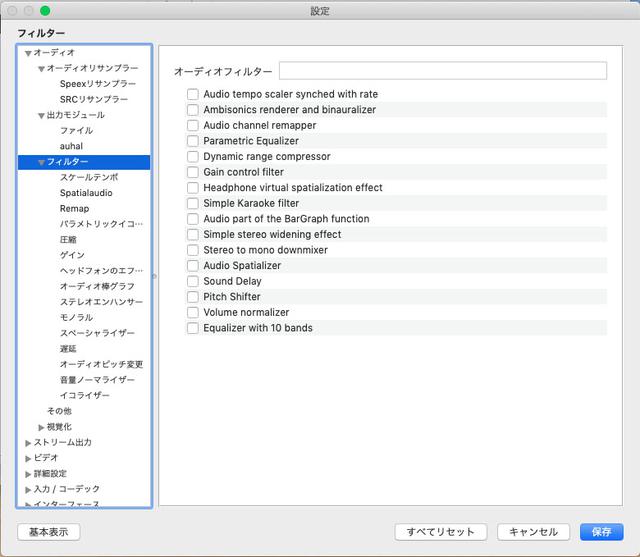Viewport: 640px width, 557px height.
Task: Switch to 基本表示 view
Action: tap(49, 532)
